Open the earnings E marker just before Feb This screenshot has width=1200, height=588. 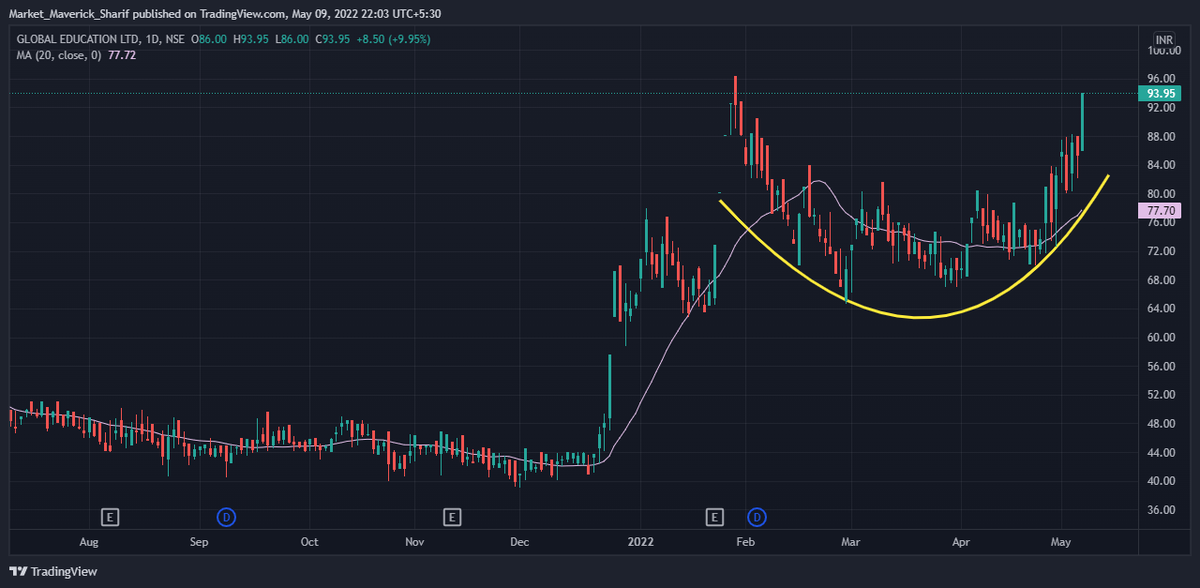[x=714, y=516]
